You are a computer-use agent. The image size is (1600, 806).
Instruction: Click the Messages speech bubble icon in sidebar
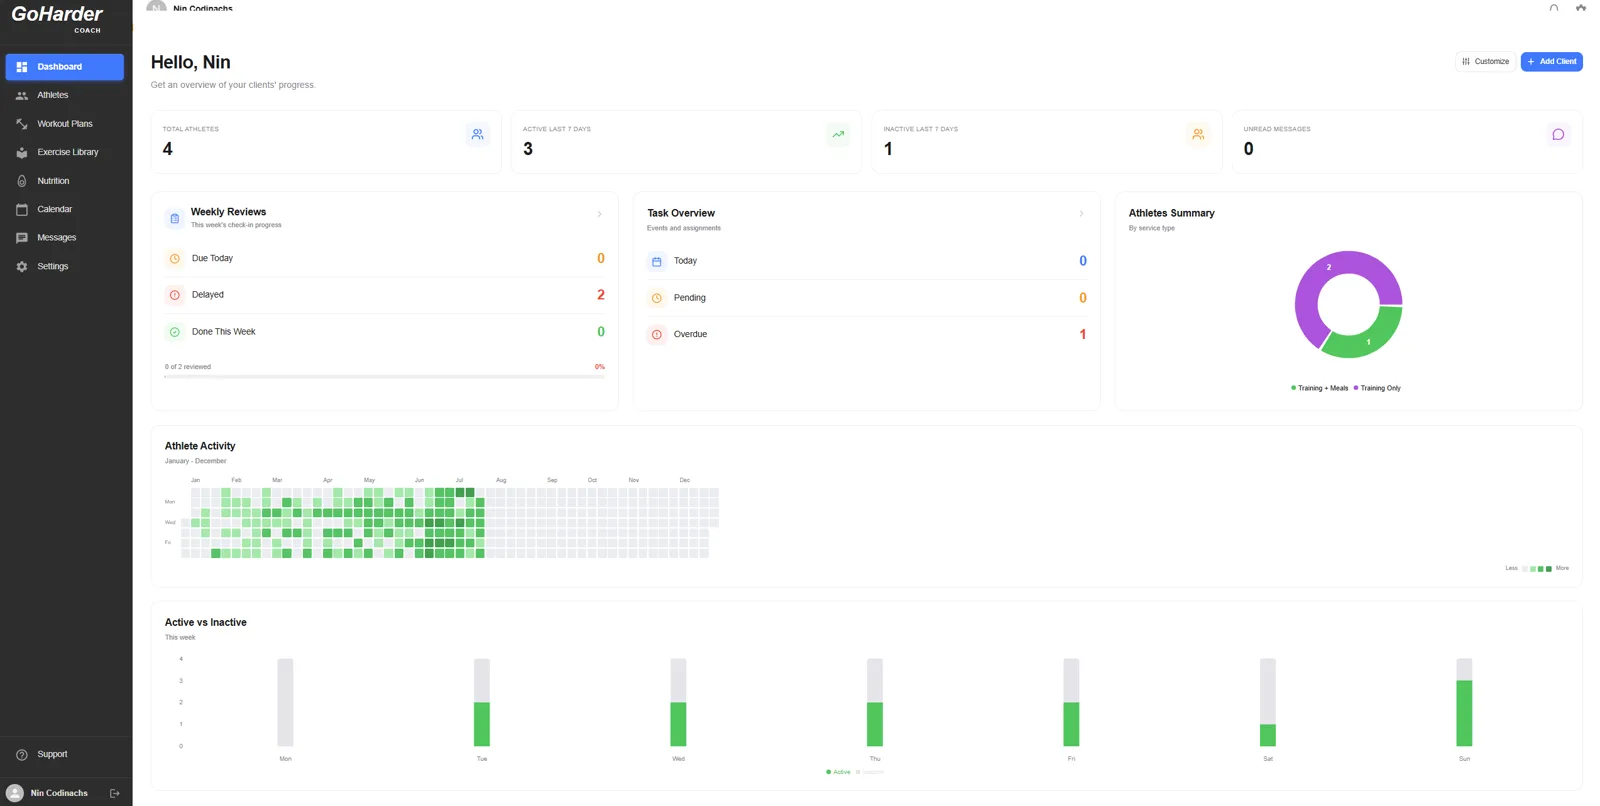(22, 238)
